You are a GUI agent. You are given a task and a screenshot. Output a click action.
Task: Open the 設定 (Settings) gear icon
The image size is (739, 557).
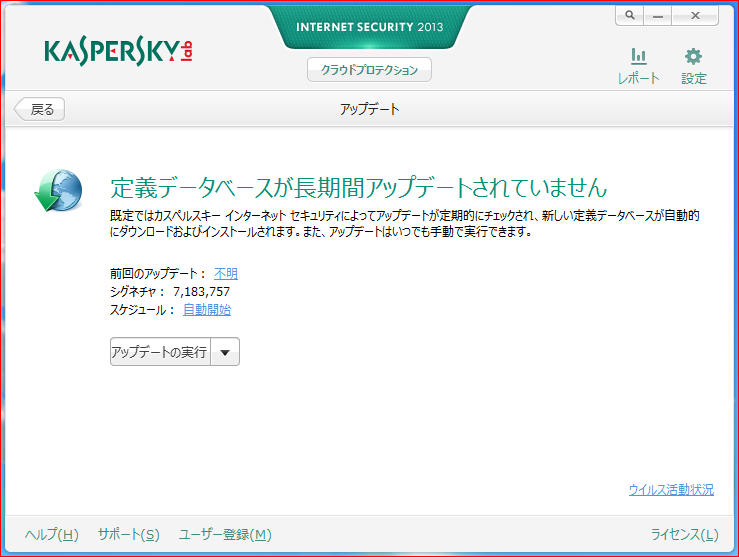coord(693,58)
